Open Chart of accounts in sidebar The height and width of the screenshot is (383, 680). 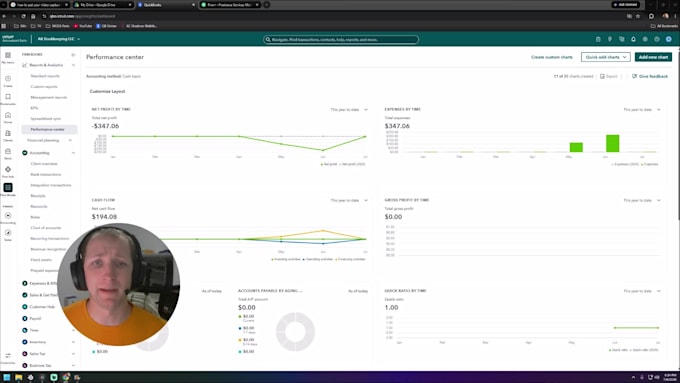[46, 228]
